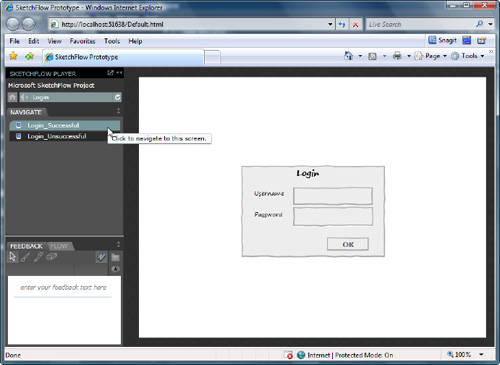This screenshot has height=365, width=500.
Task: Select the feedback highlighter tool
Action: click(x=38, y=257)
